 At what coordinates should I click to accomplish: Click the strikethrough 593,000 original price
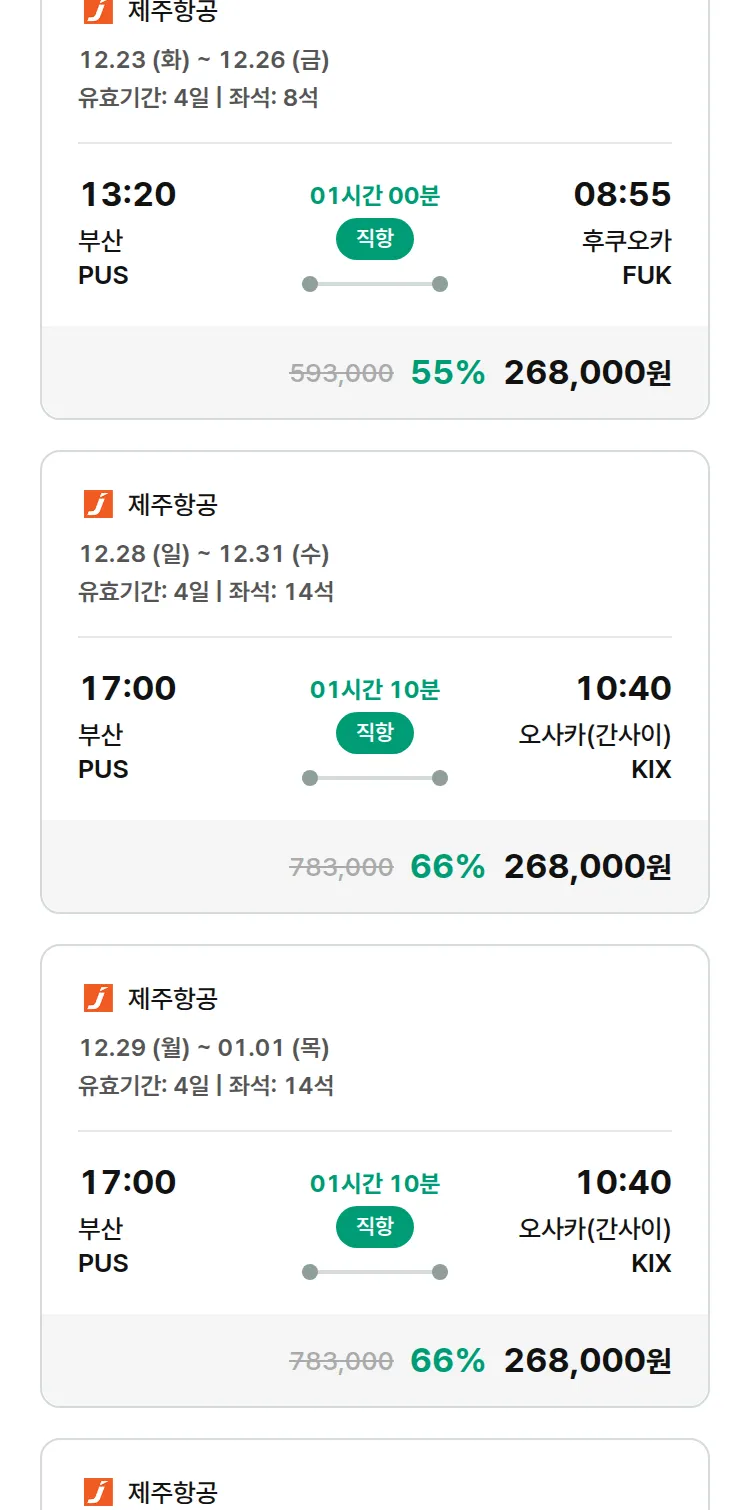pyautogui.click(x=341, y=374)
